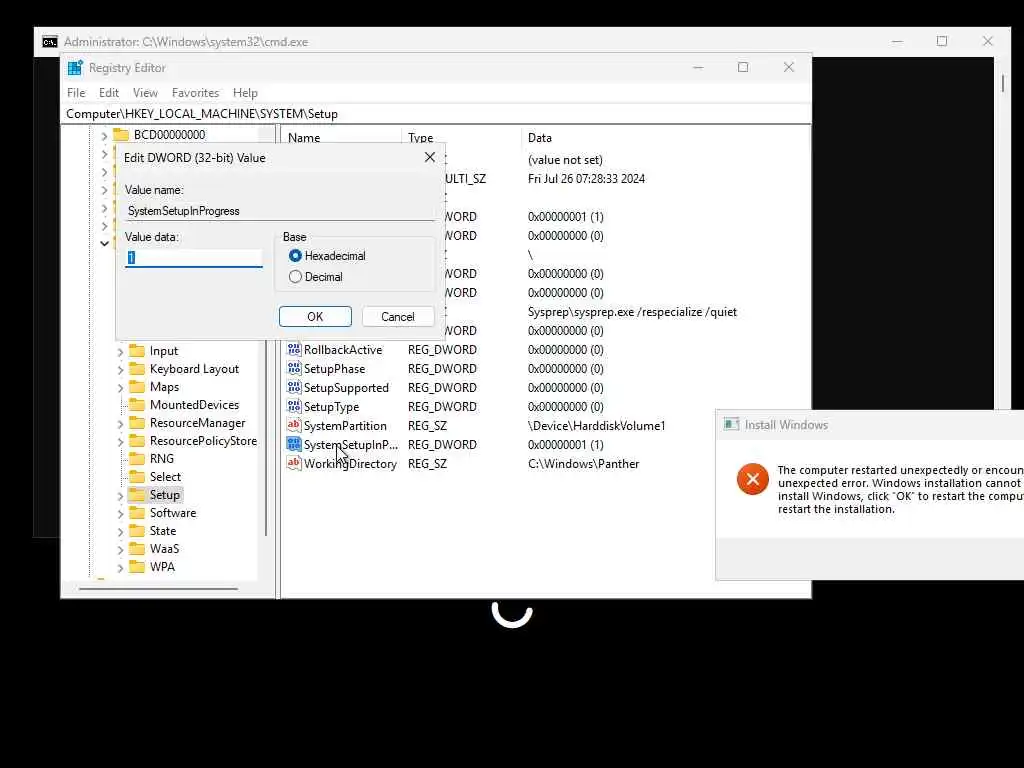Click the WorkingDirectory string value icon
This screenshot has height=768, width=1024.
click(x=294, y=463)
